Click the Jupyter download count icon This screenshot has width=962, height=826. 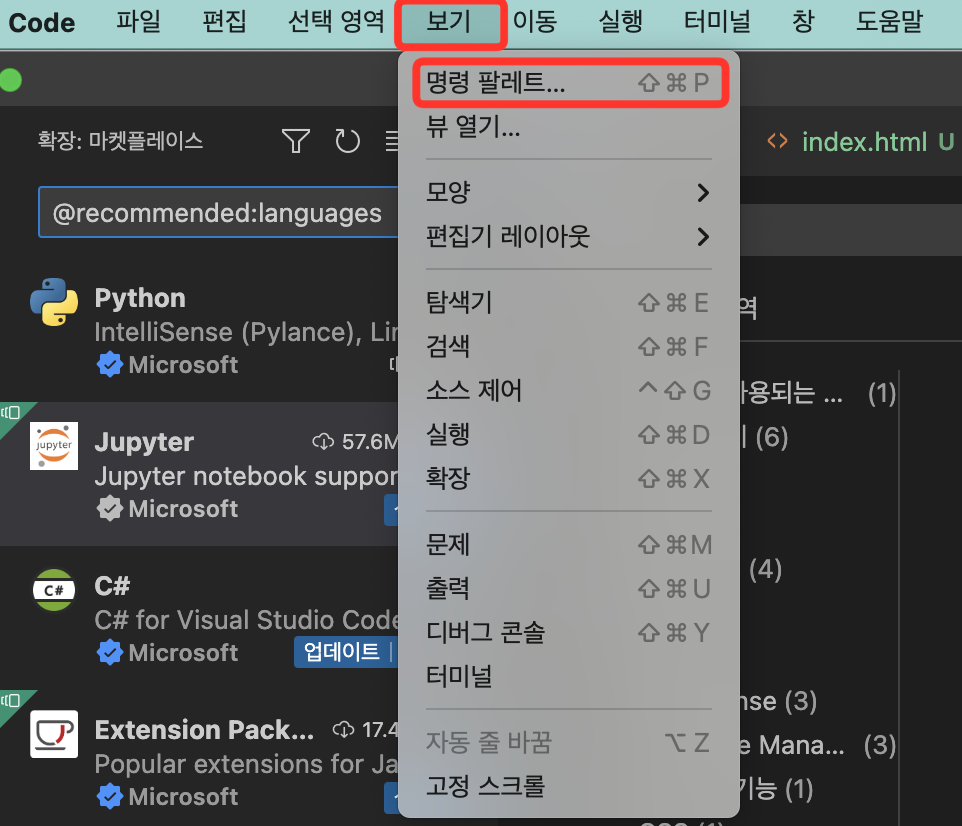click(x=323, y=441)
